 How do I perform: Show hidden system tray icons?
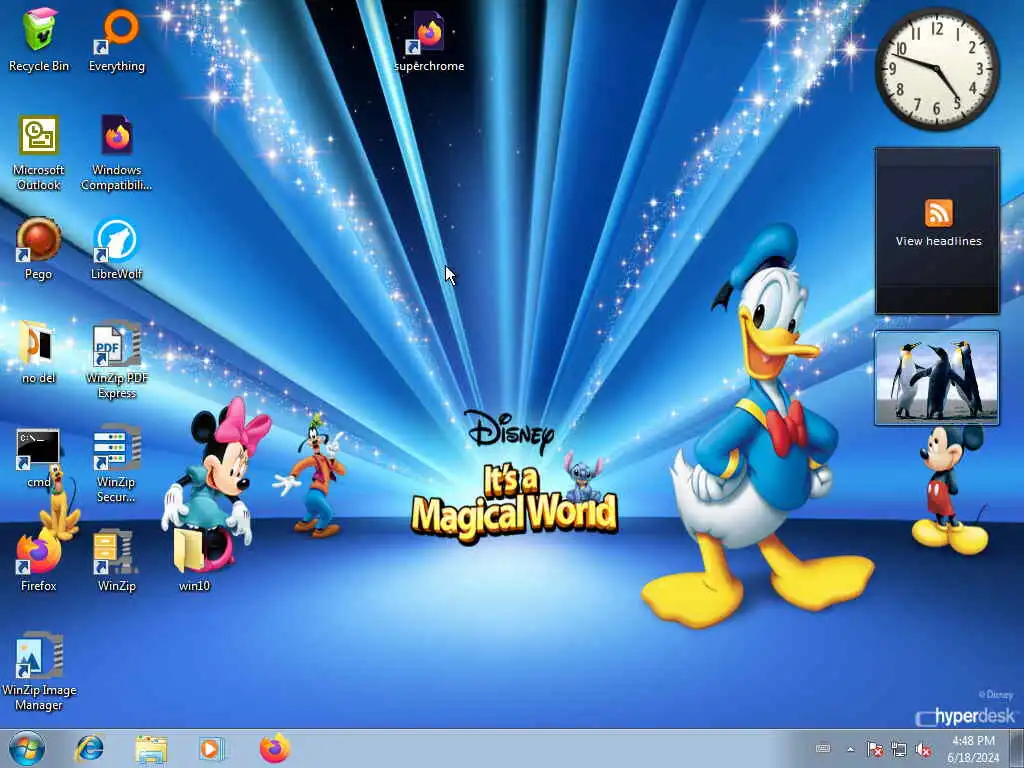coord(850,749)
